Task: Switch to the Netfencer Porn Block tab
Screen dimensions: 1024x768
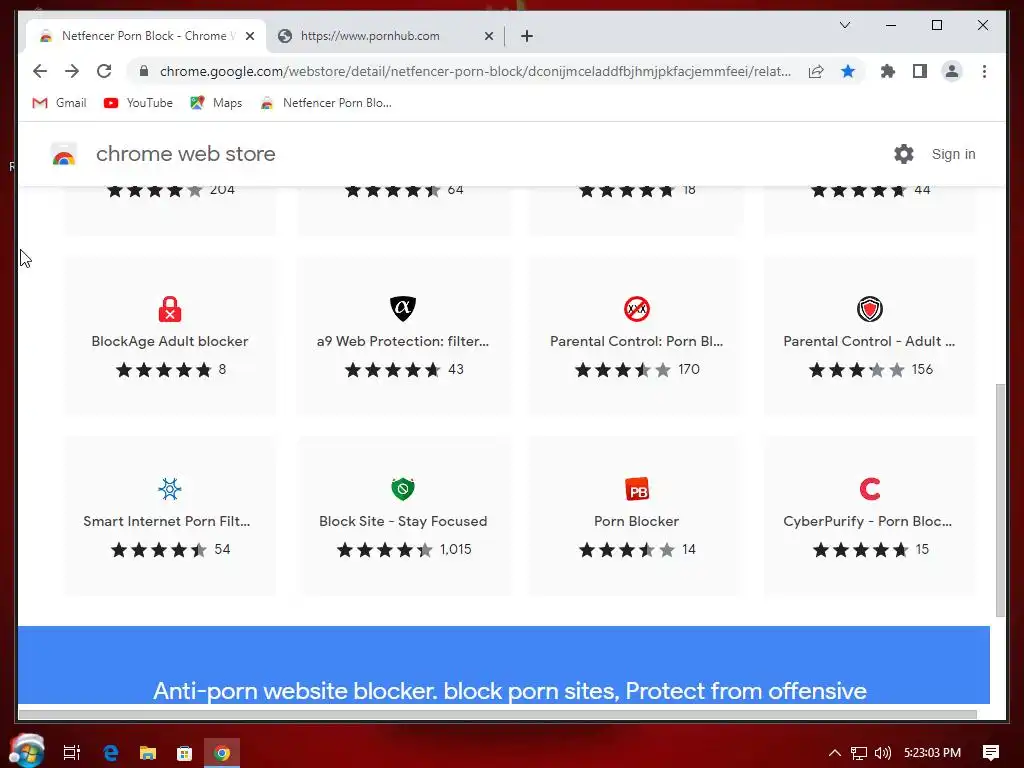Action: (x=146, y=36)
